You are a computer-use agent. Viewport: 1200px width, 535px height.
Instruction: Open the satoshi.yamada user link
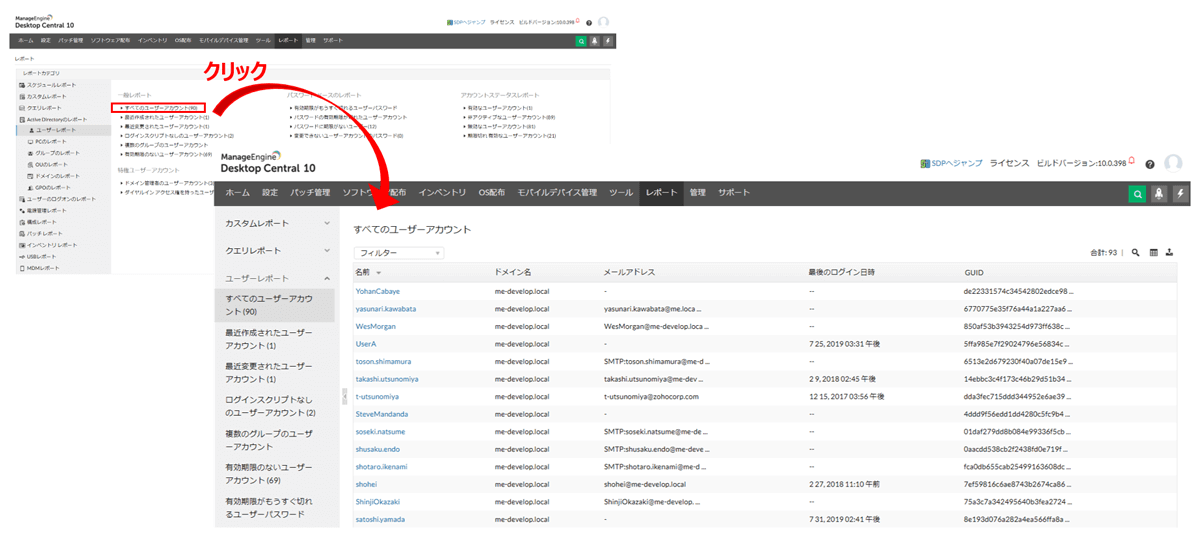[x=380, y=519]
